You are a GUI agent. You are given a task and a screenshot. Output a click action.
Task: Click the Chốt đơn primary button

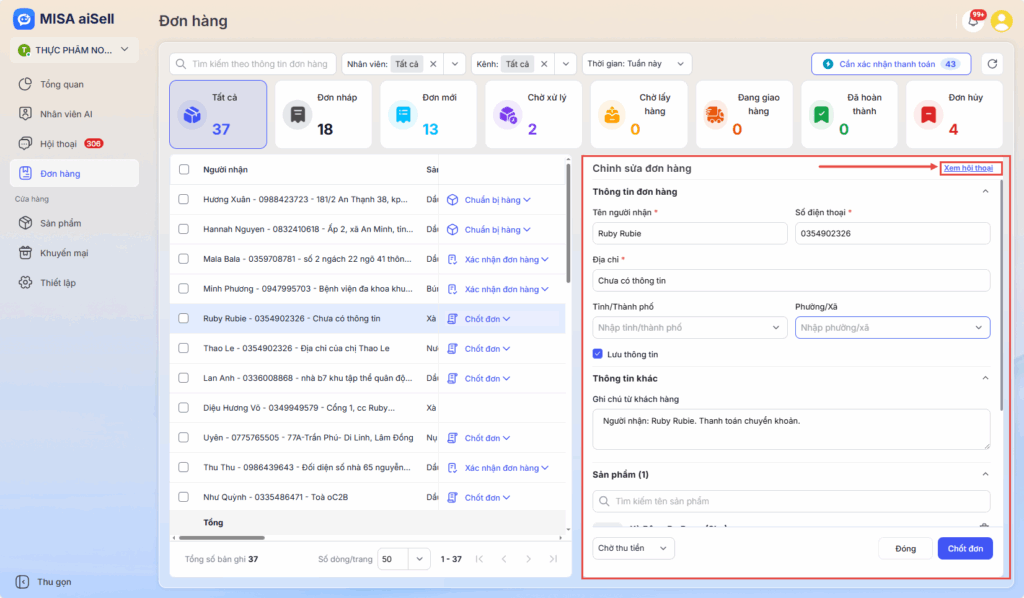click(964, 548)
